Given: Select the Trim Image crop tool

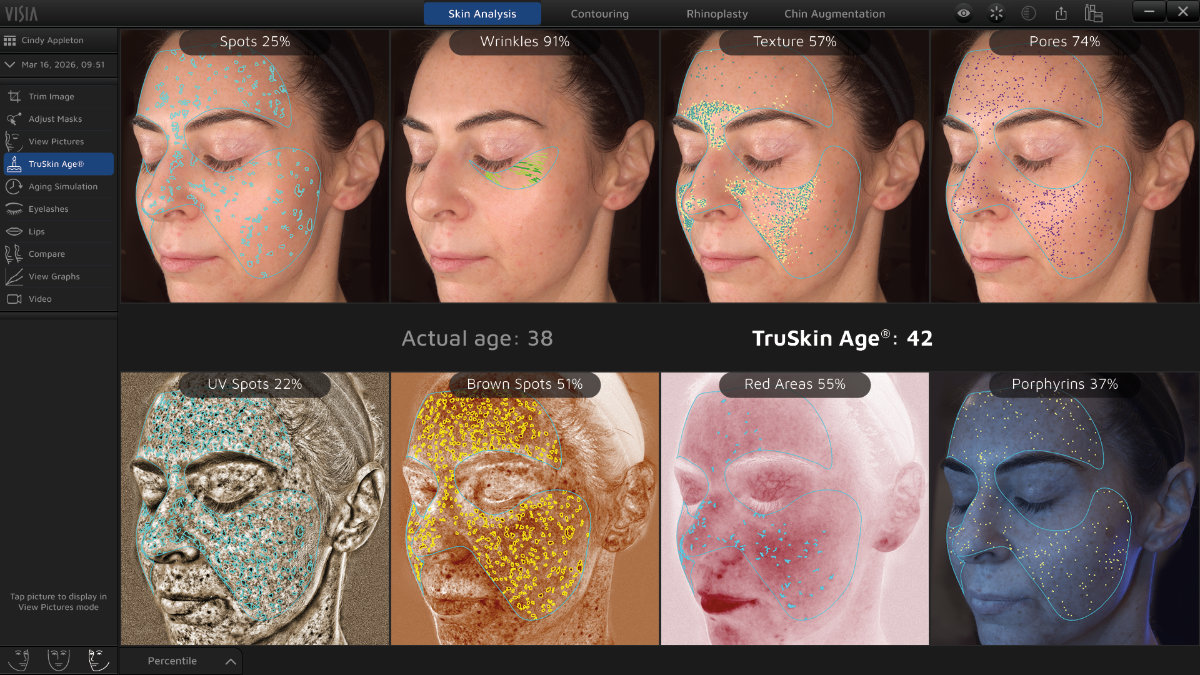Looking at the screenshot, I should [57, 97].
